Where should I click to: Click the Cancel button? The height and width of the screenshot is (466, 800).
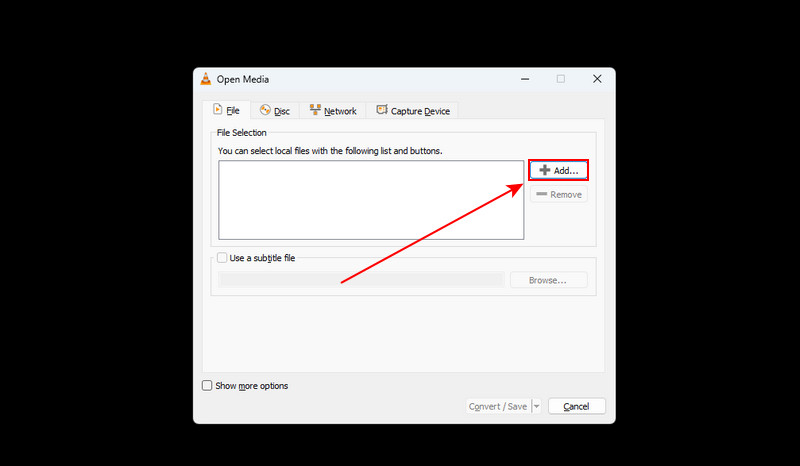pyautogui.click(x=577, y=406)
